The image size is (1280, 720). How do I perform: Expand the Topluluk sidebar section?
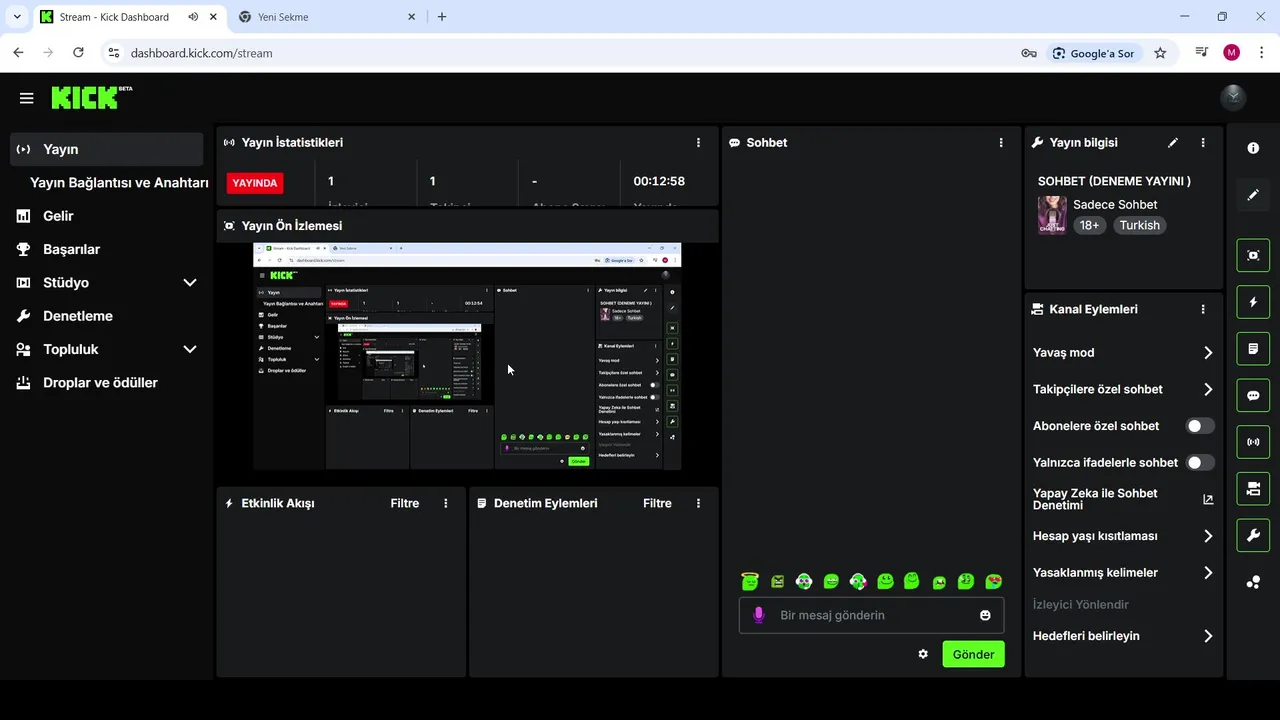tap(190, 349)
